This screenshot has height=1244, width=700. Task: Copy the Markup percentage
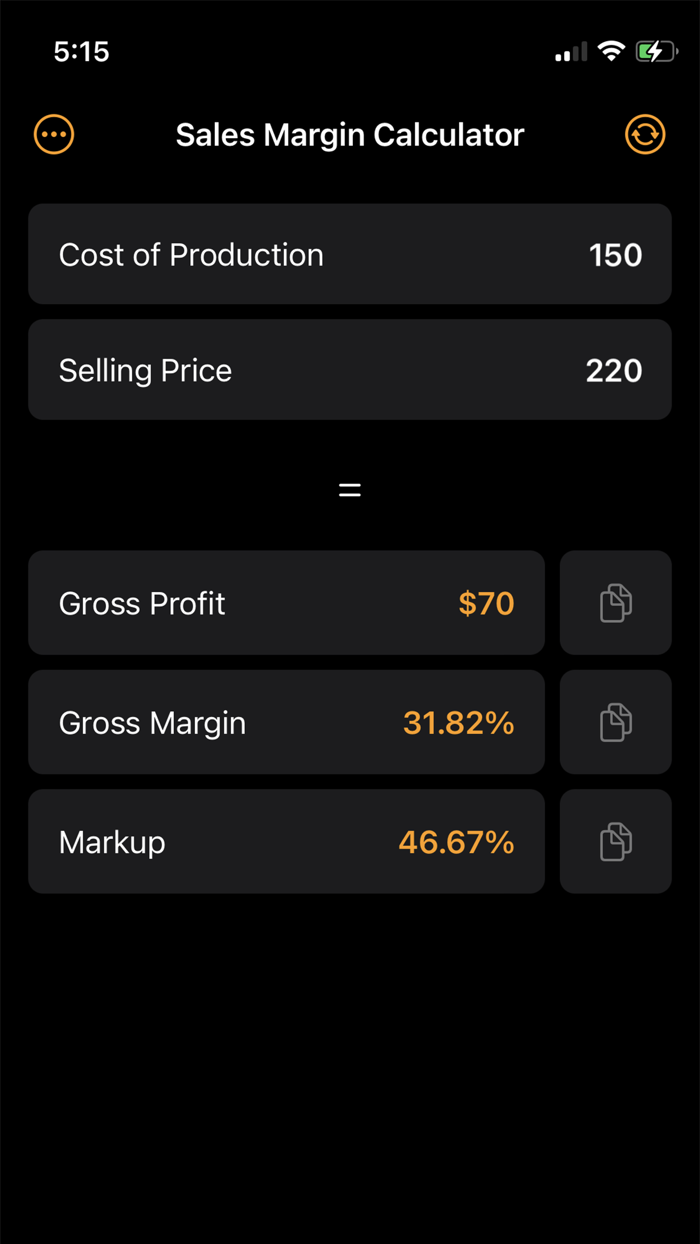point(615,841)
